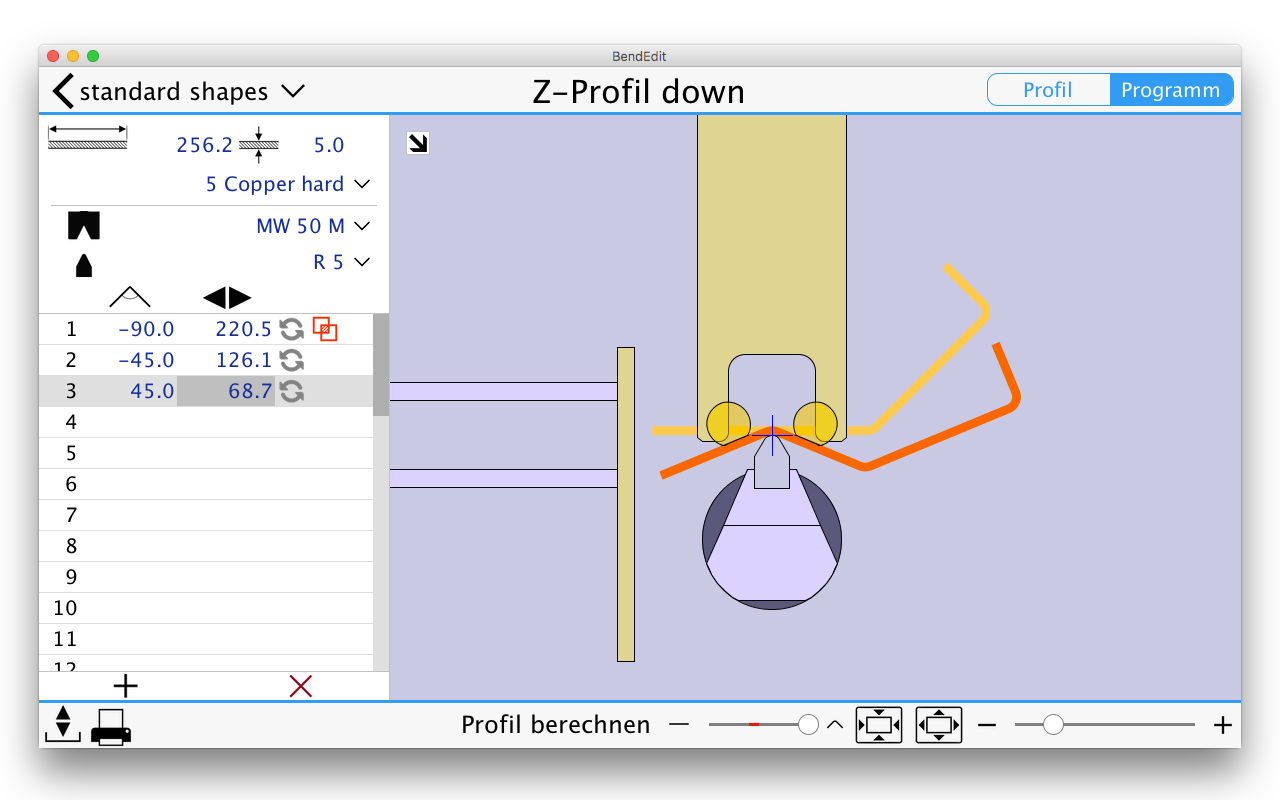Image resolution: width=1280 pixels, height=800 pixels.
Task: Click the sheet length field 256.2
Action: [204, 145]
